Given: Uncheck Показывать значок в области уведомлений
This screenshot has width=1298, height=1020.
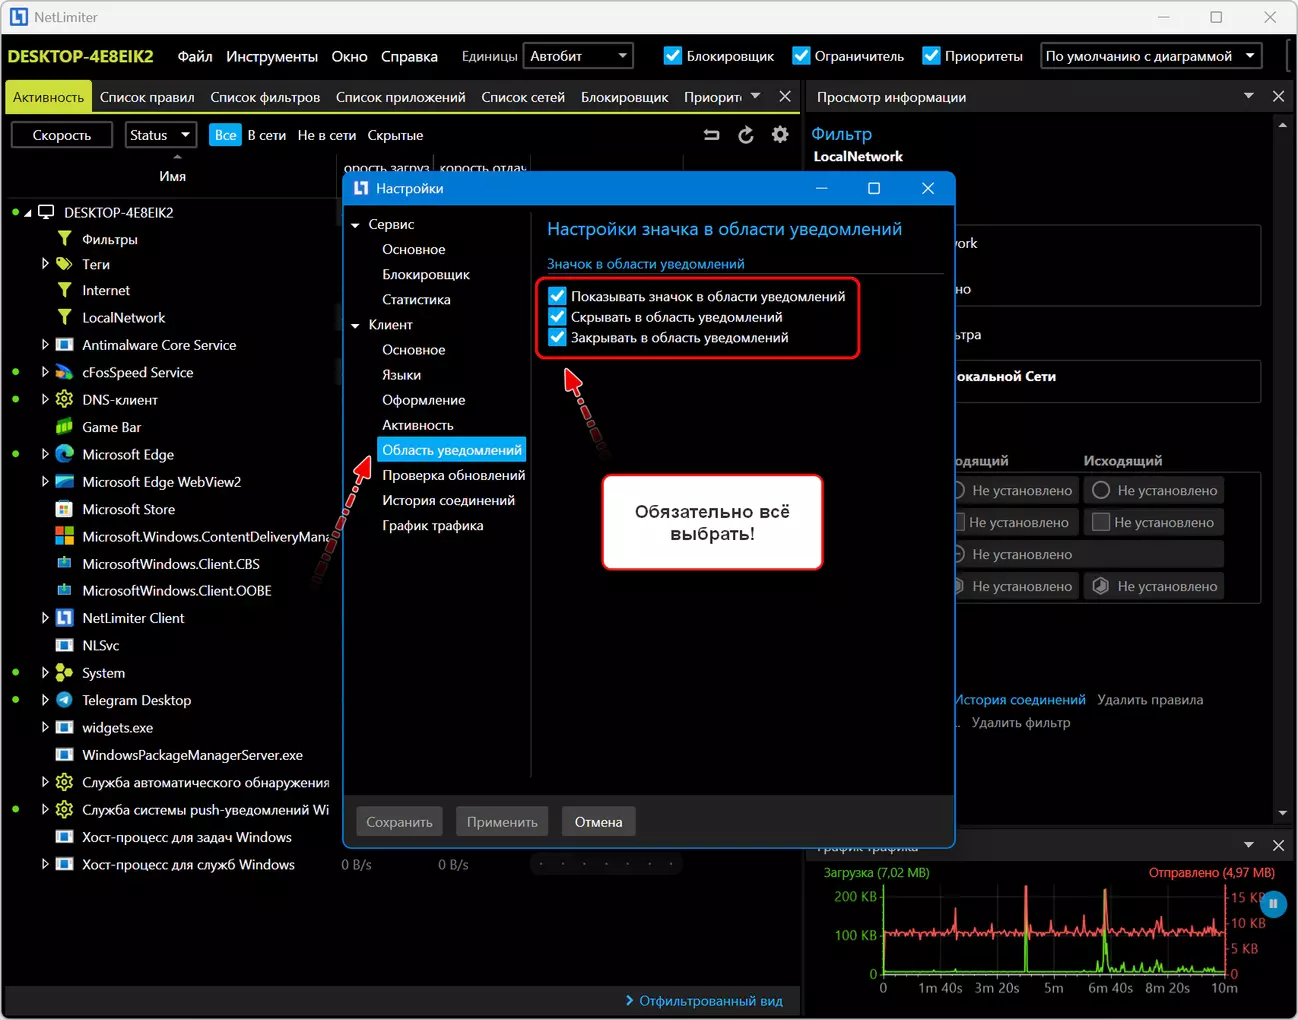Looking at the screenshot, I should tap(557, 296).
